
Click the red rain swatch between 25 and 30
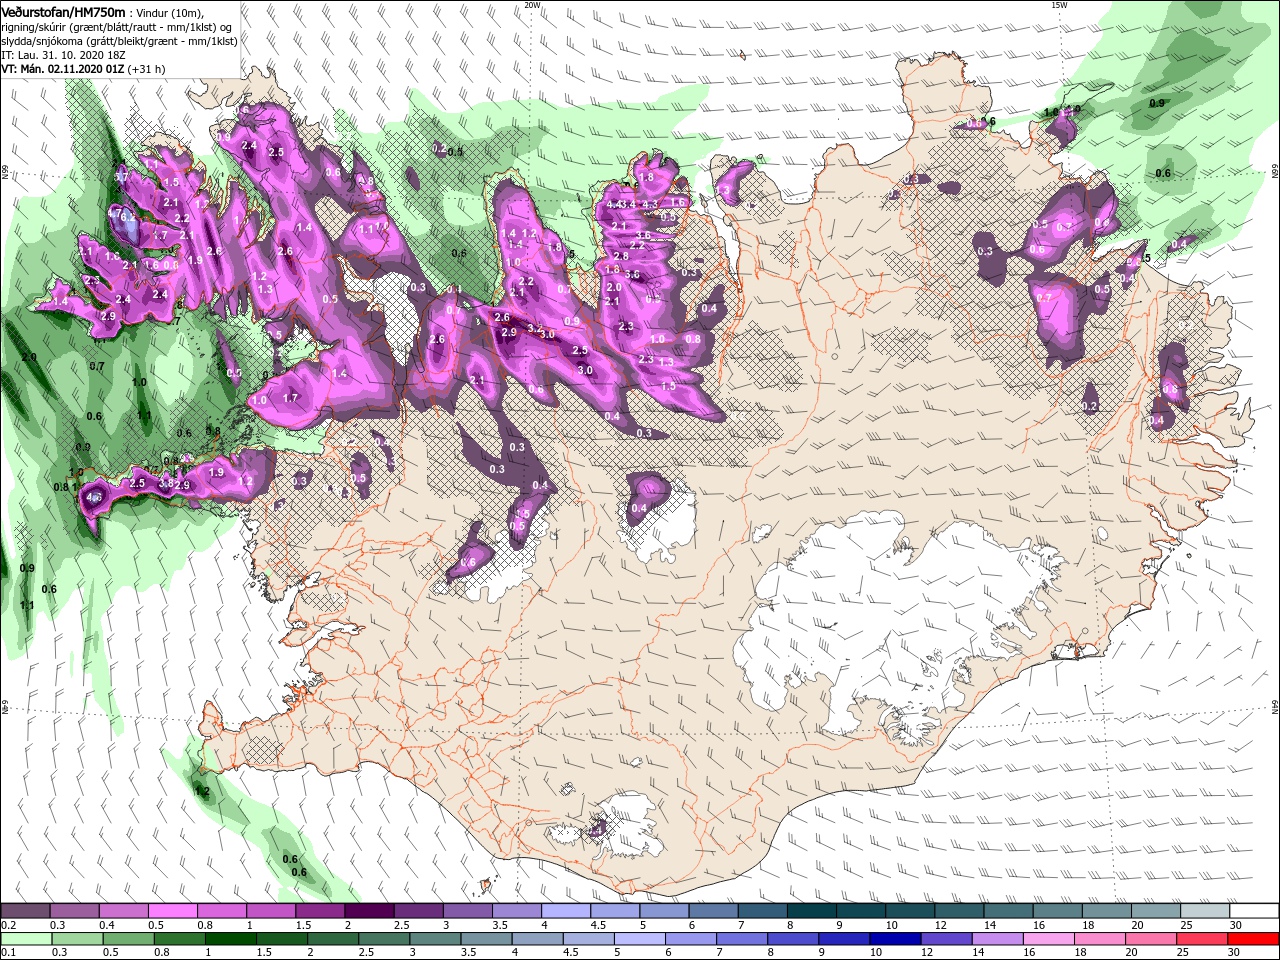coord(1201,939)
